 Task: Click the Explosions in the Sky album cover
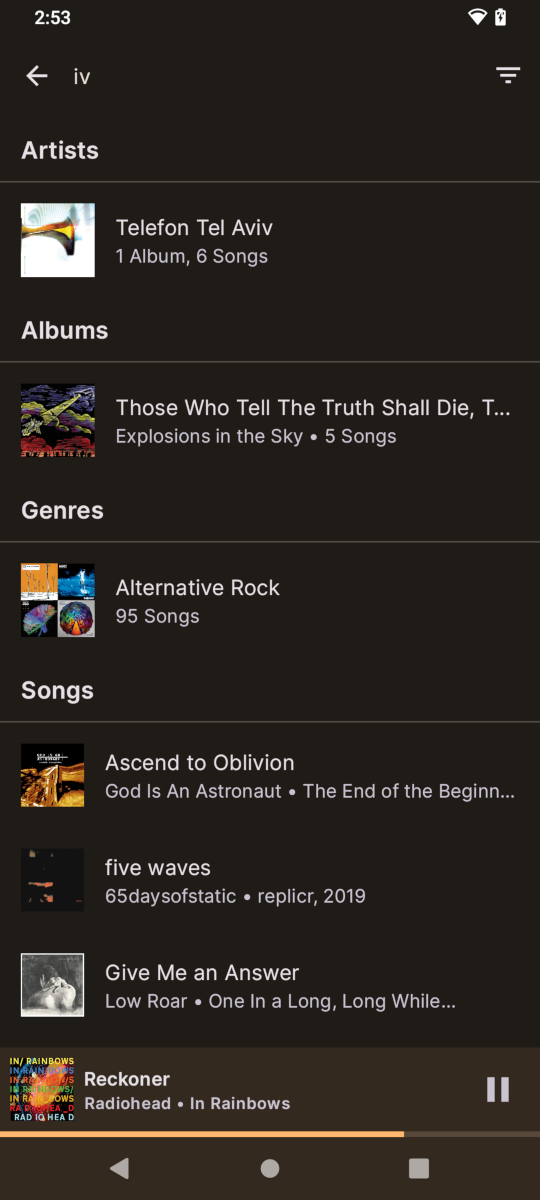[58, 420]
